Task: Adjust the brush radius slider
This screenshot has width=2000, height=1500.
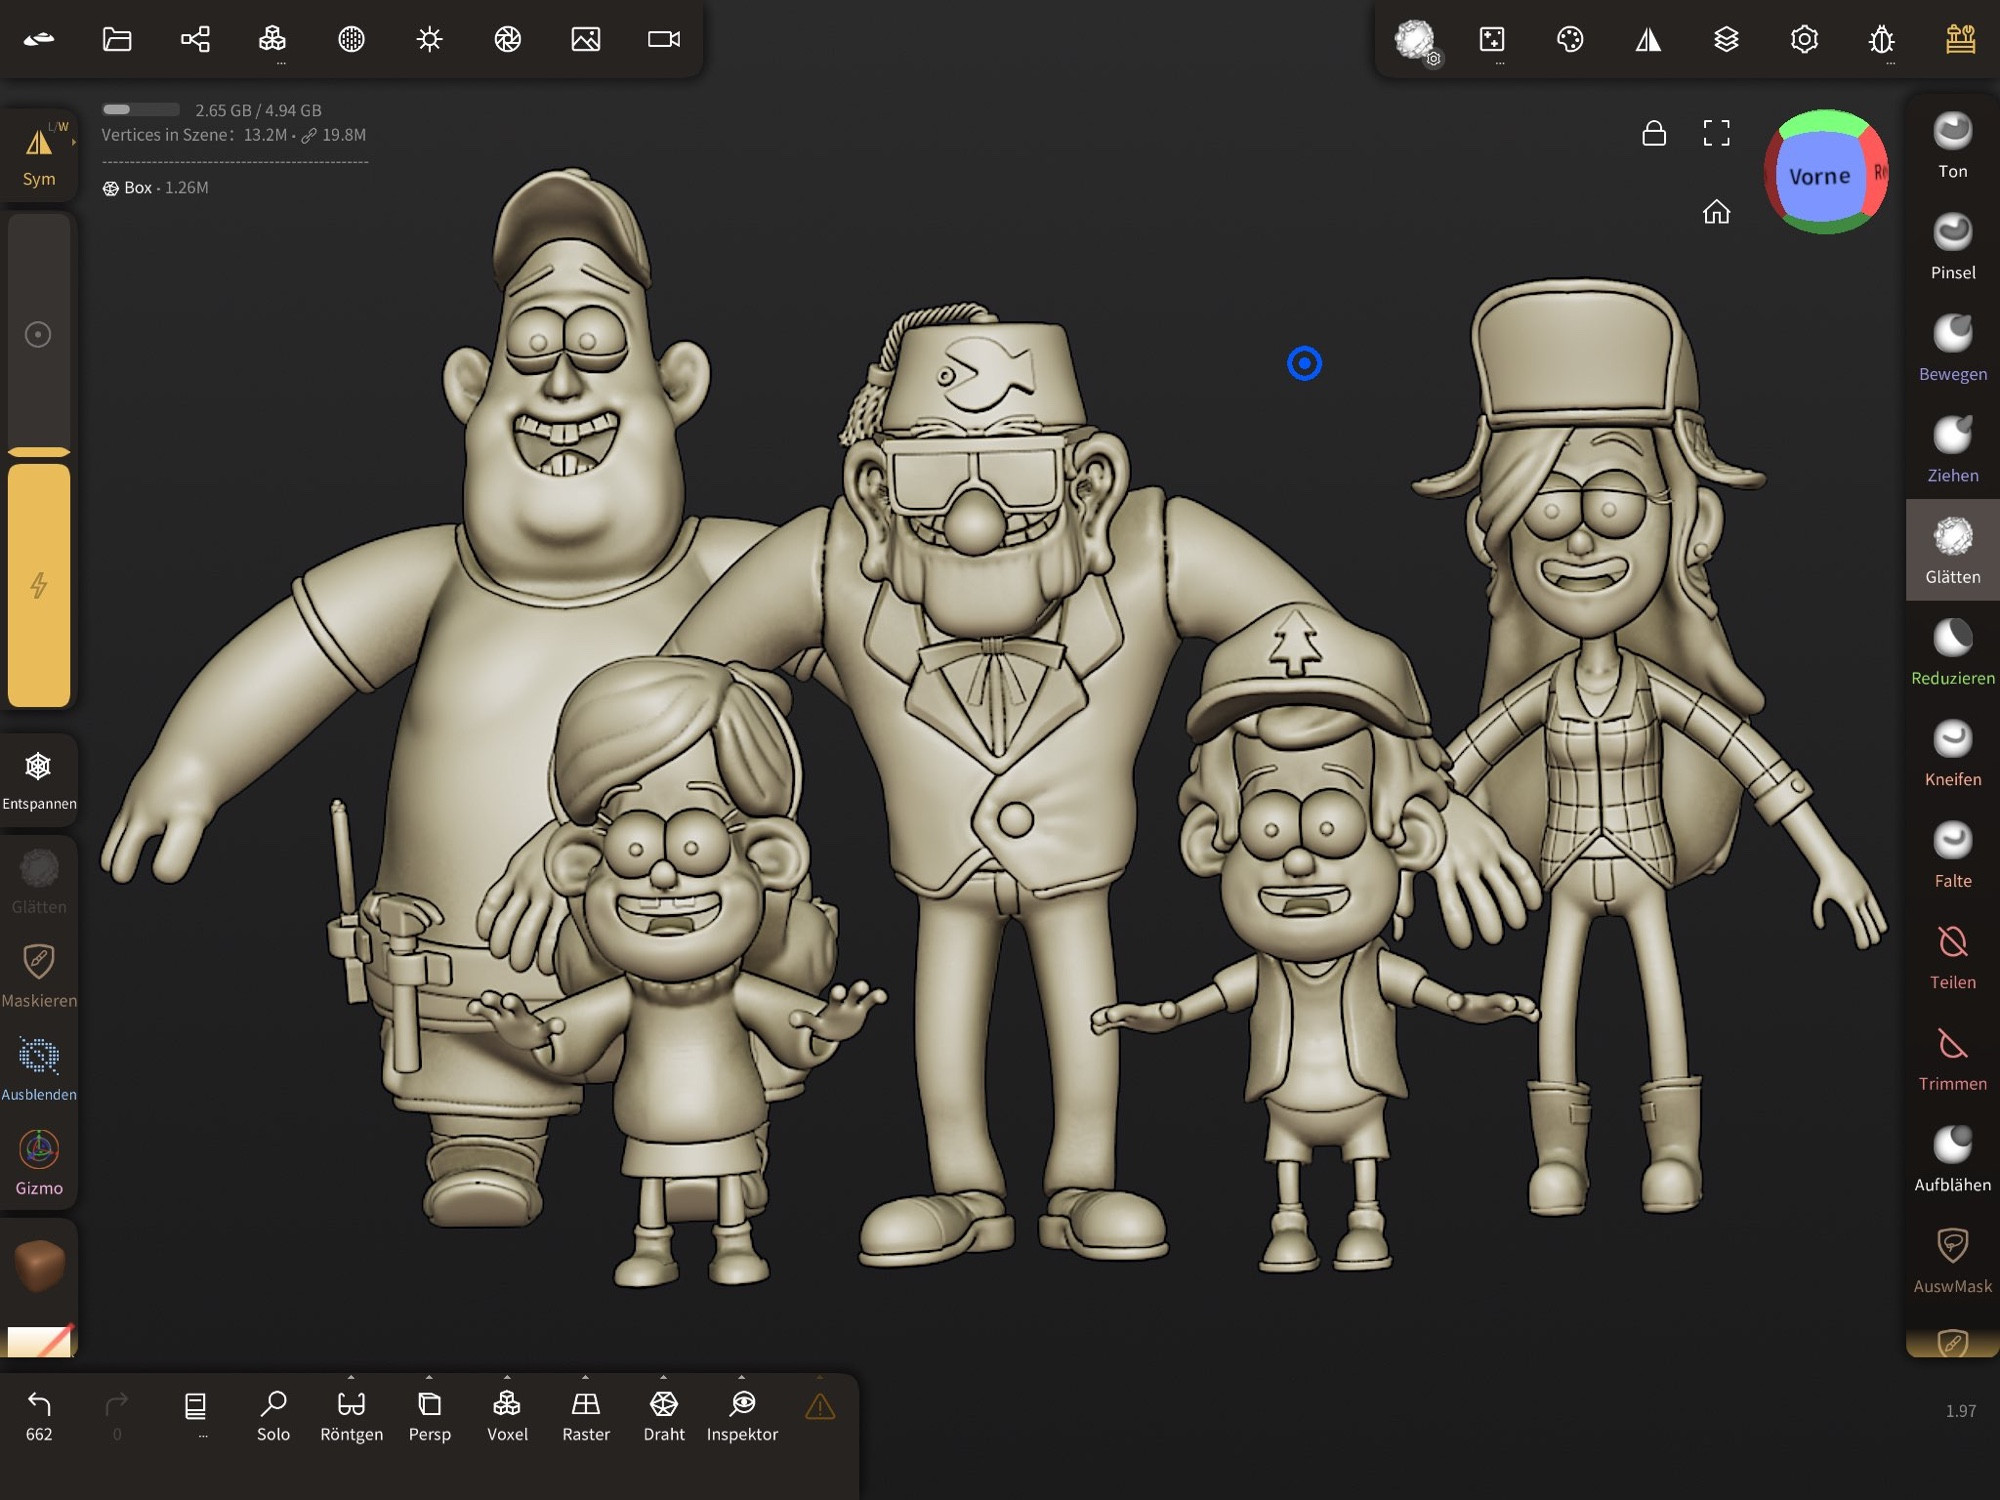Action: 39,334
